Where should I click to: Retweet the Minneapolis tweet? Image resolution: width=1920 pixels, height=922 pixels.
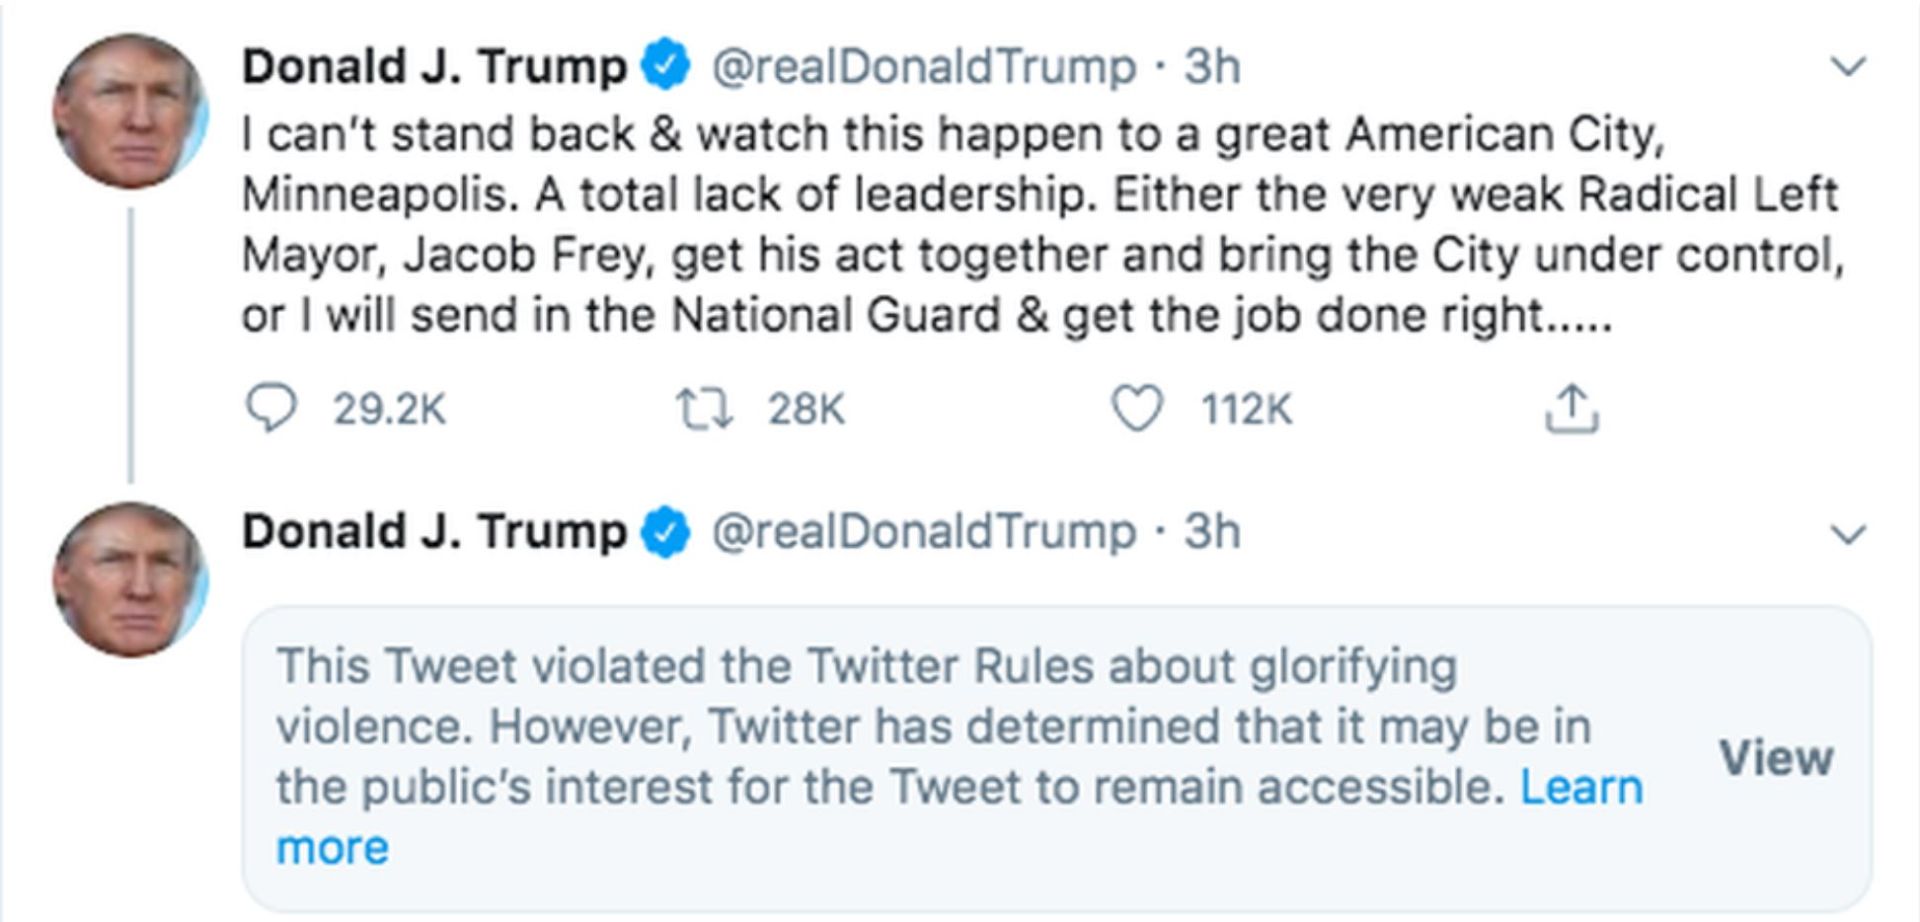(704, 409)
